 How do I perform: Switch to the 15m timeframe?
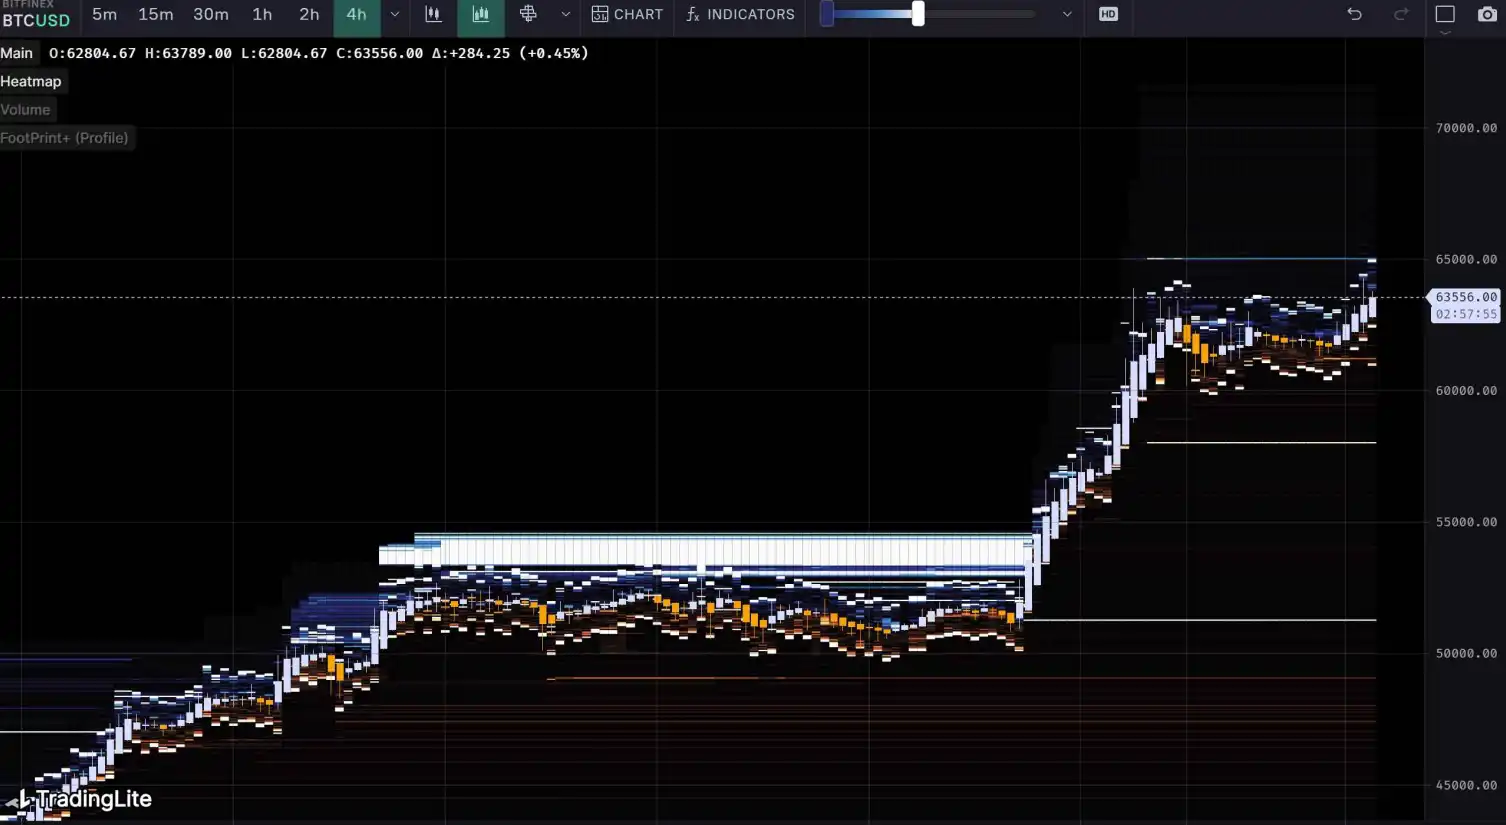pos(155,14)
